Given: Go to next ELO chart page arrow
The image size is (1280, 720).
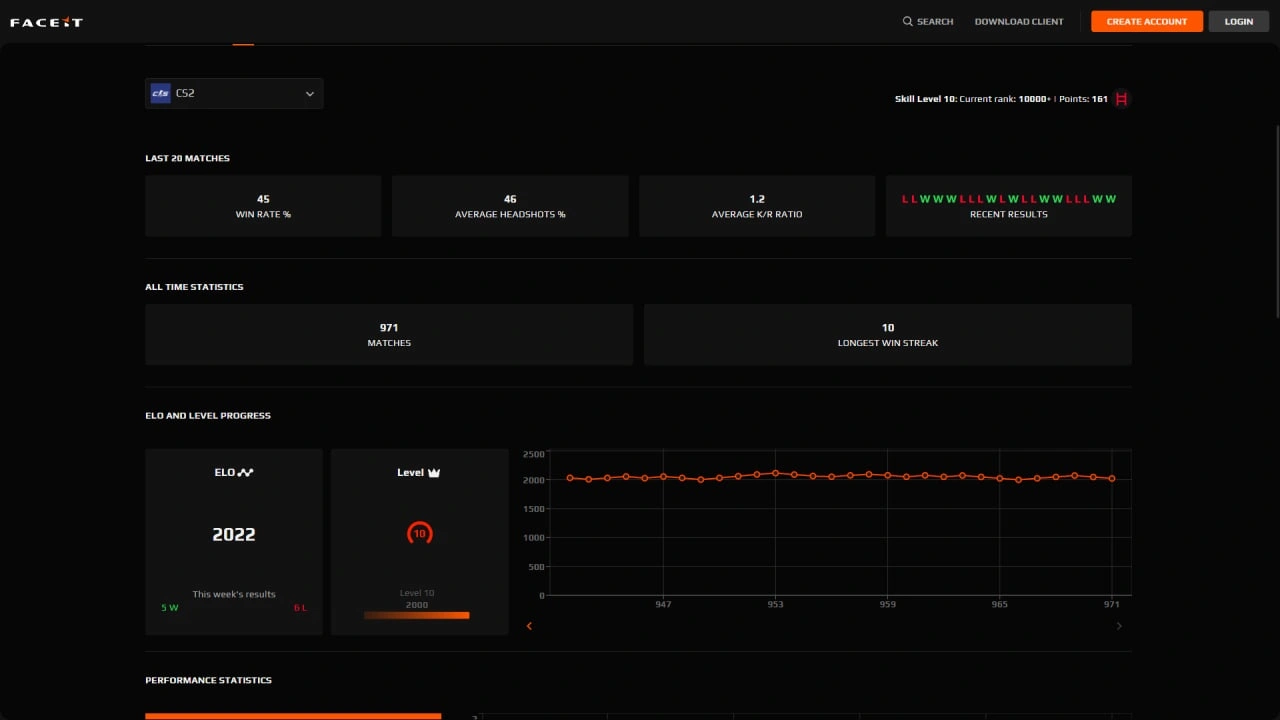Looking at the screenshot, I should tap(1118, 626).
